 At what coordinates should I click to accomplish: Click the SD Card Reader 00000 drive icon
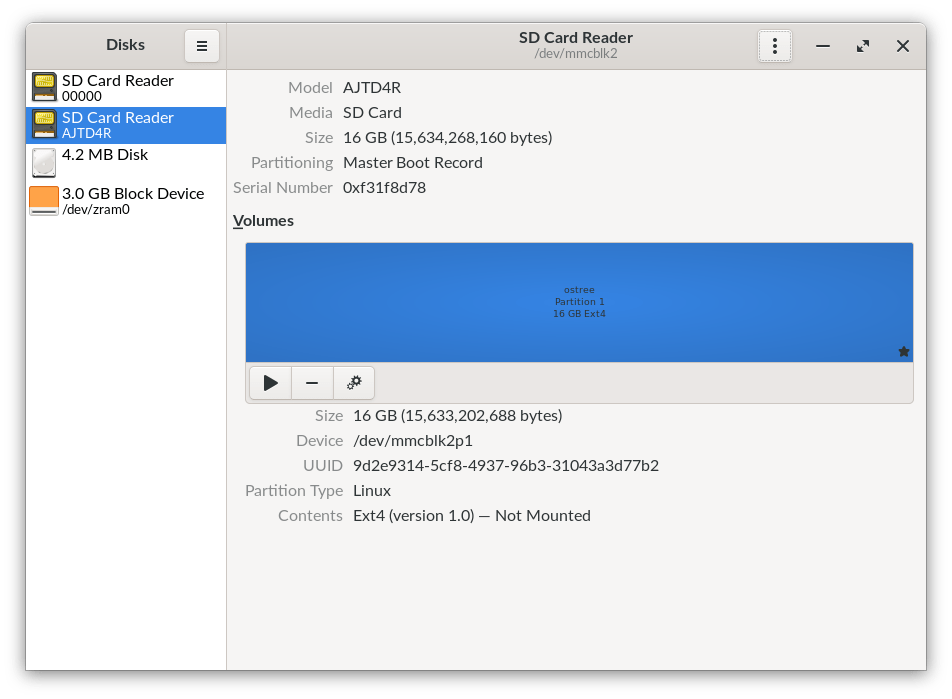(x=44, y=88)
